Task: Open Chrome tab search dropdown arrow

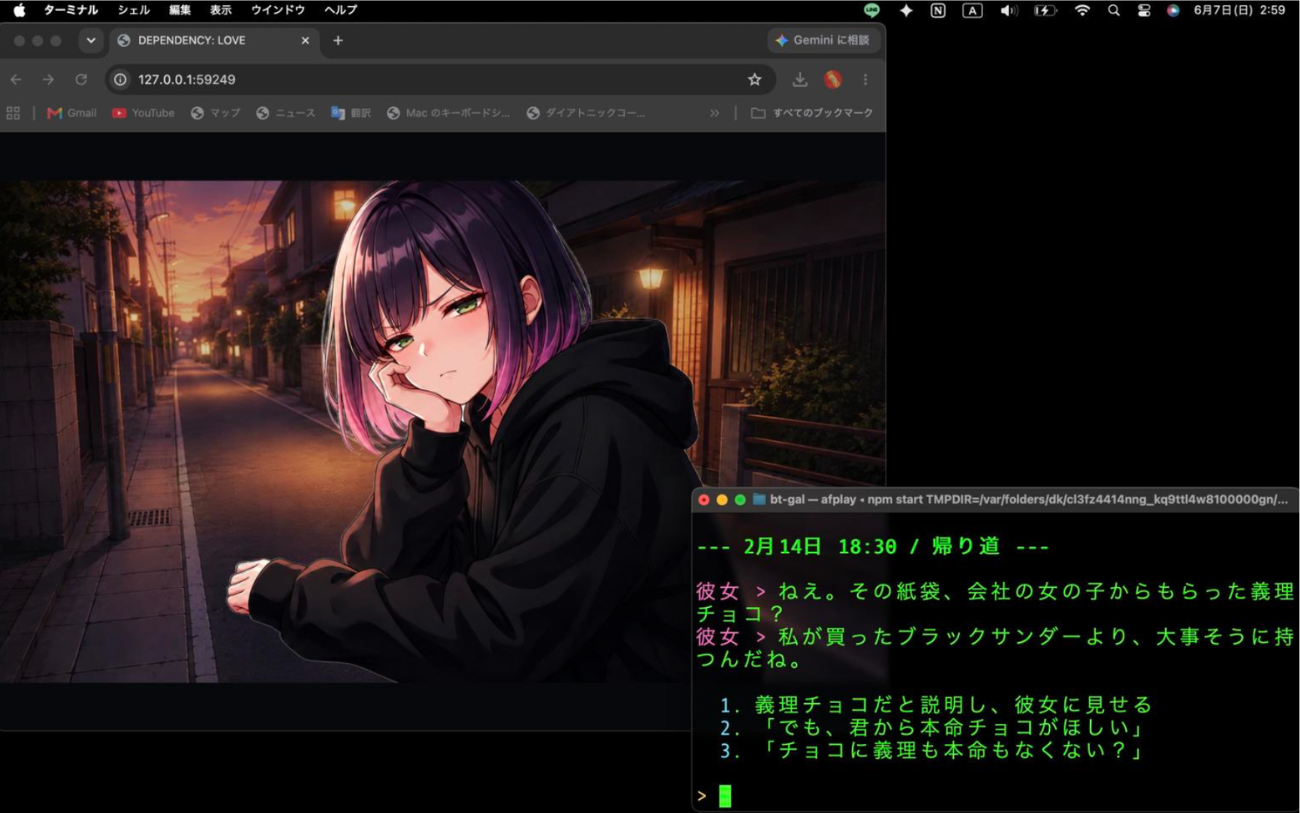Action: [91, 41]
